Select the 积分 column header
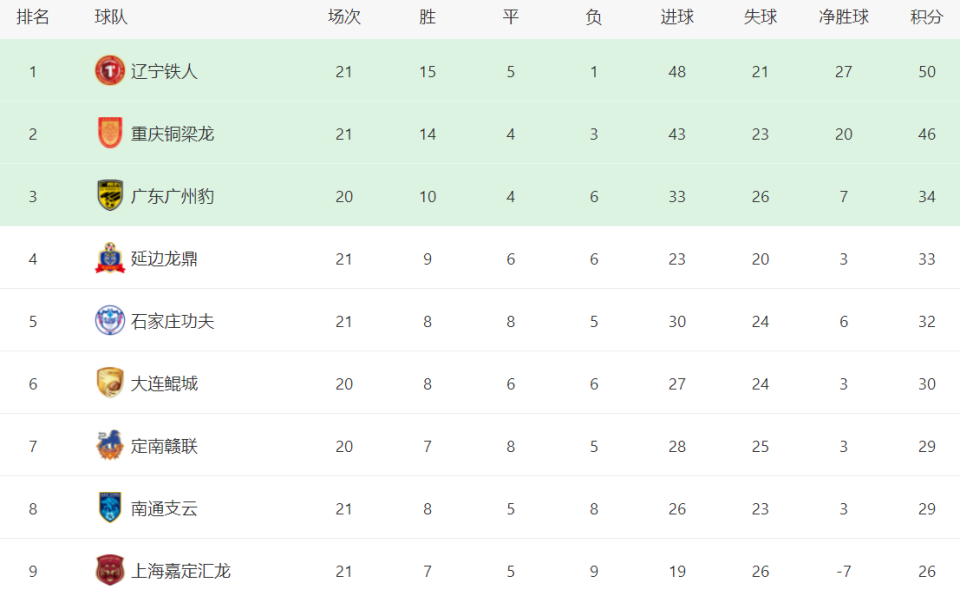This screenshot has height=596, width=960. pos(926,17)
